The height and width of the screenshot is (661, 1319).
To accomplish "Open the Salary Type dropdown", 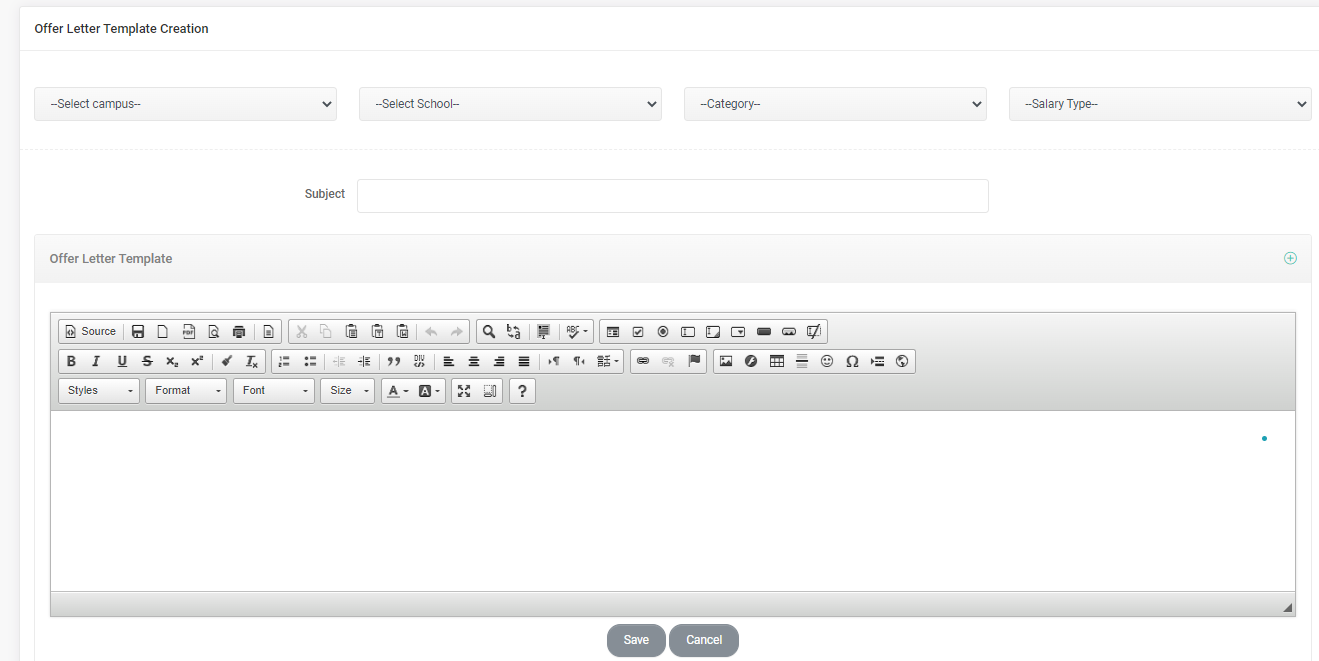I will point(1159,104).
